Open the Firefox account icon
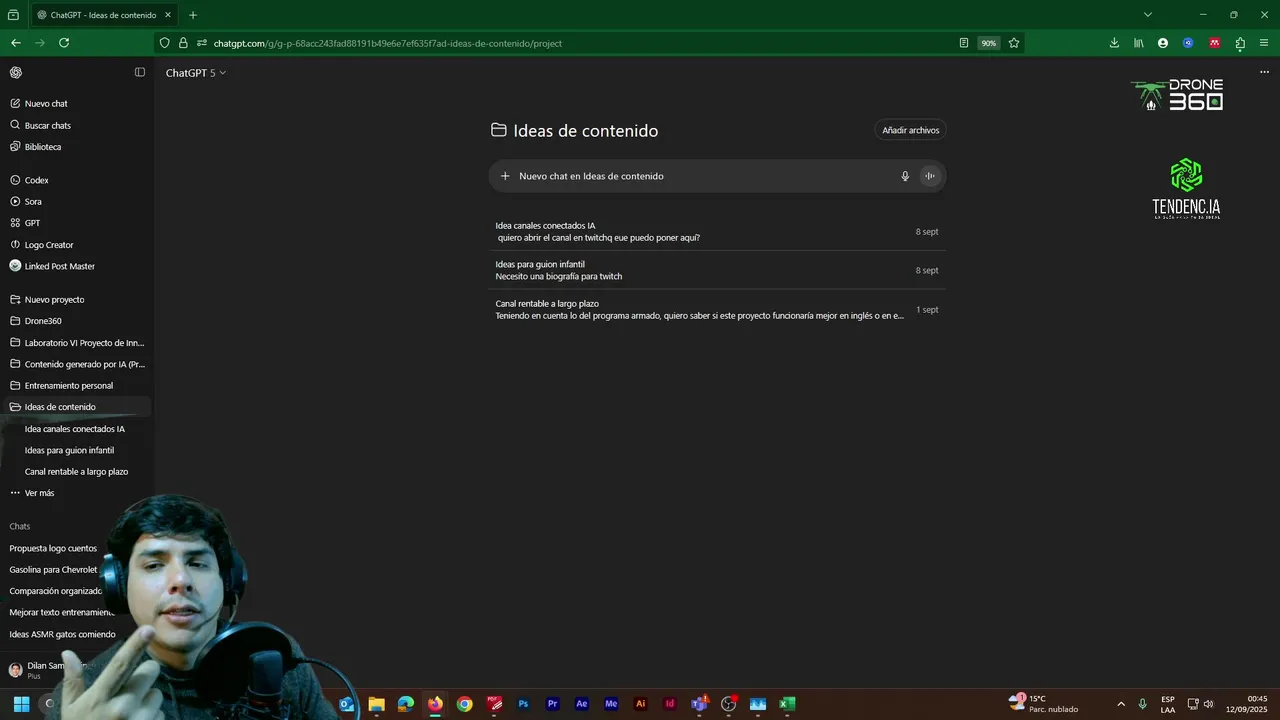 coord(1163,43)
